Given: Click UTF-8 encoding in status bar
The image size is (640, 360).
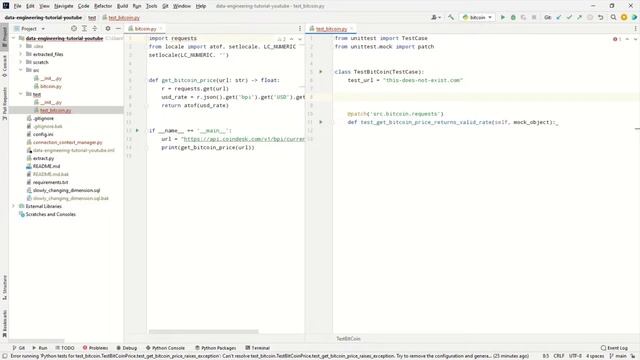Looking at the screenshot, I should [575, 356].
